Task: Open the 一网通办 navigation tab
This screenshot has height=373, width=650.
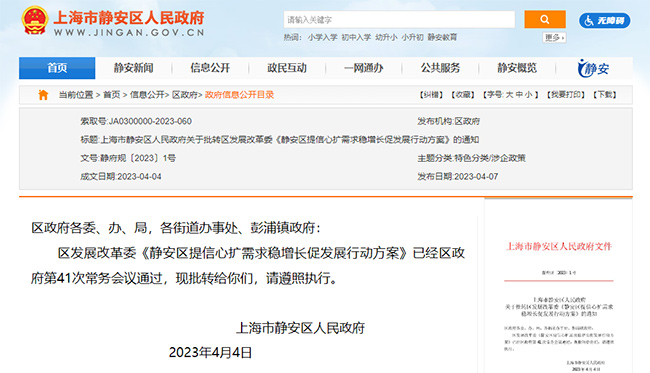Action: coord(364,68)
